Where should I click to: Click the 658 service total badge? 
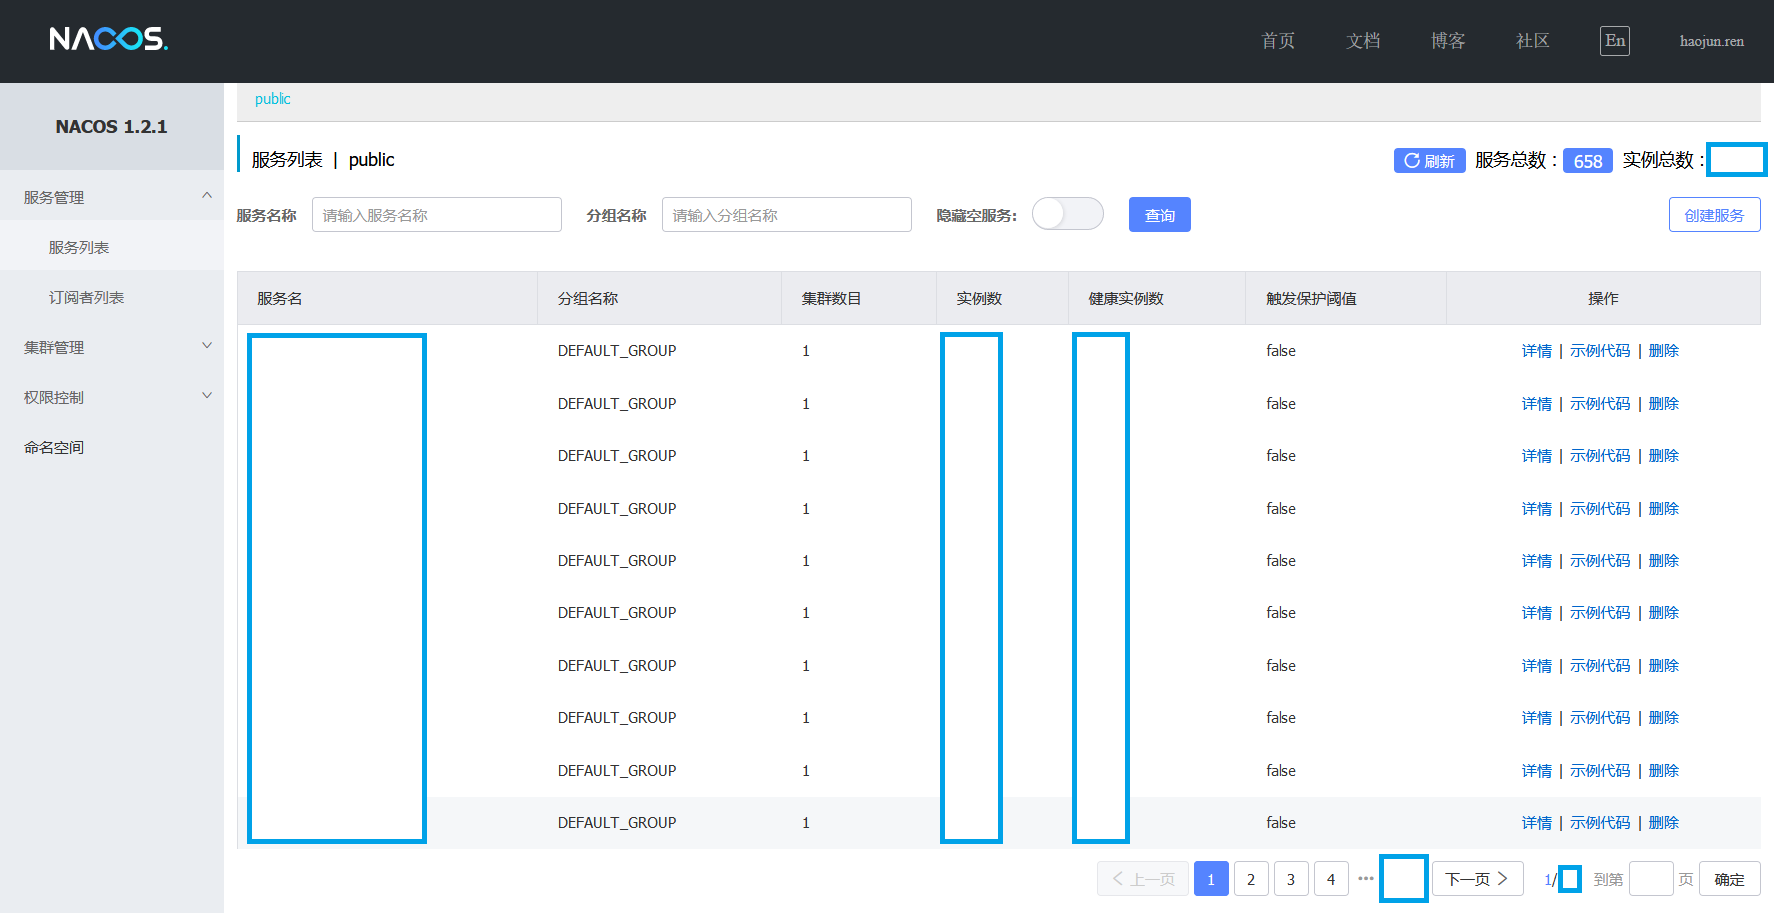tap(1588, 161)
